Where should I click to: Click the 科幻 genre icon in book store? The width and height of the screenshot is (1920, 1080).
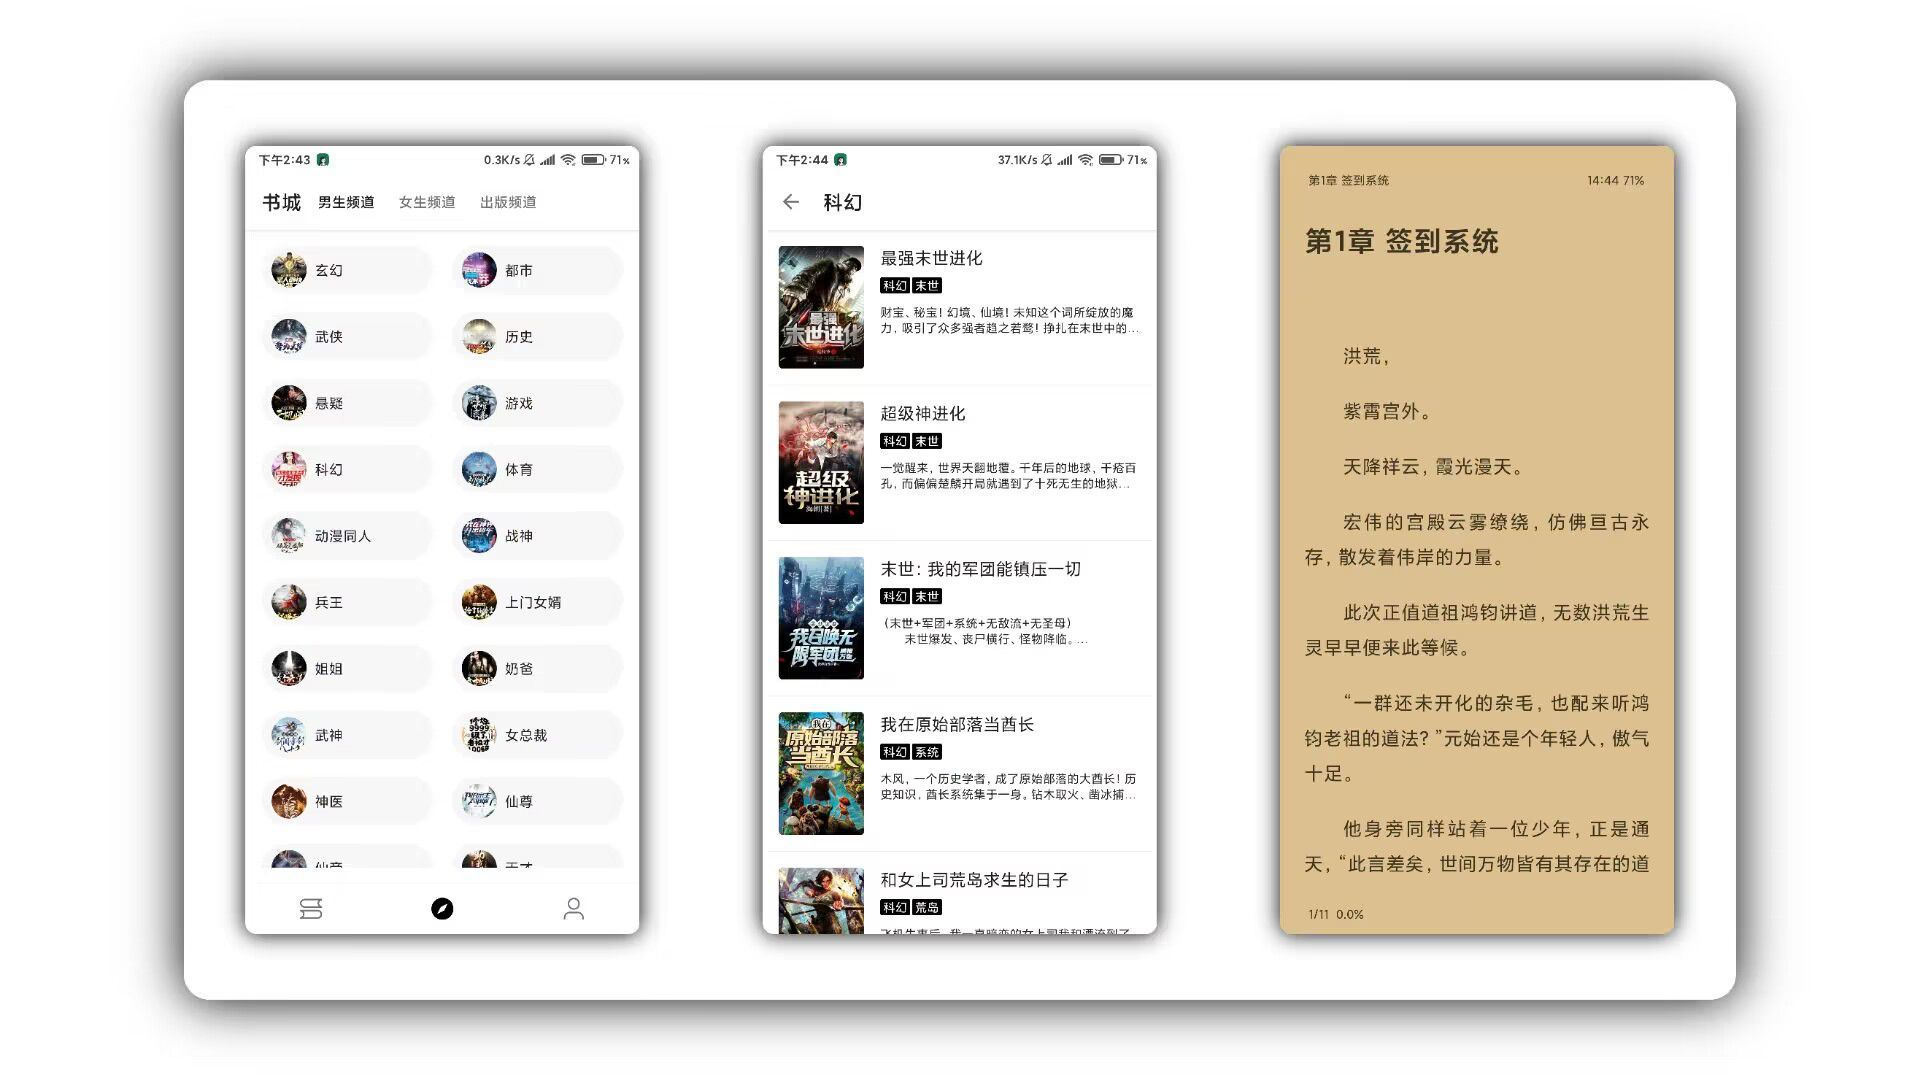coord(287,468)
